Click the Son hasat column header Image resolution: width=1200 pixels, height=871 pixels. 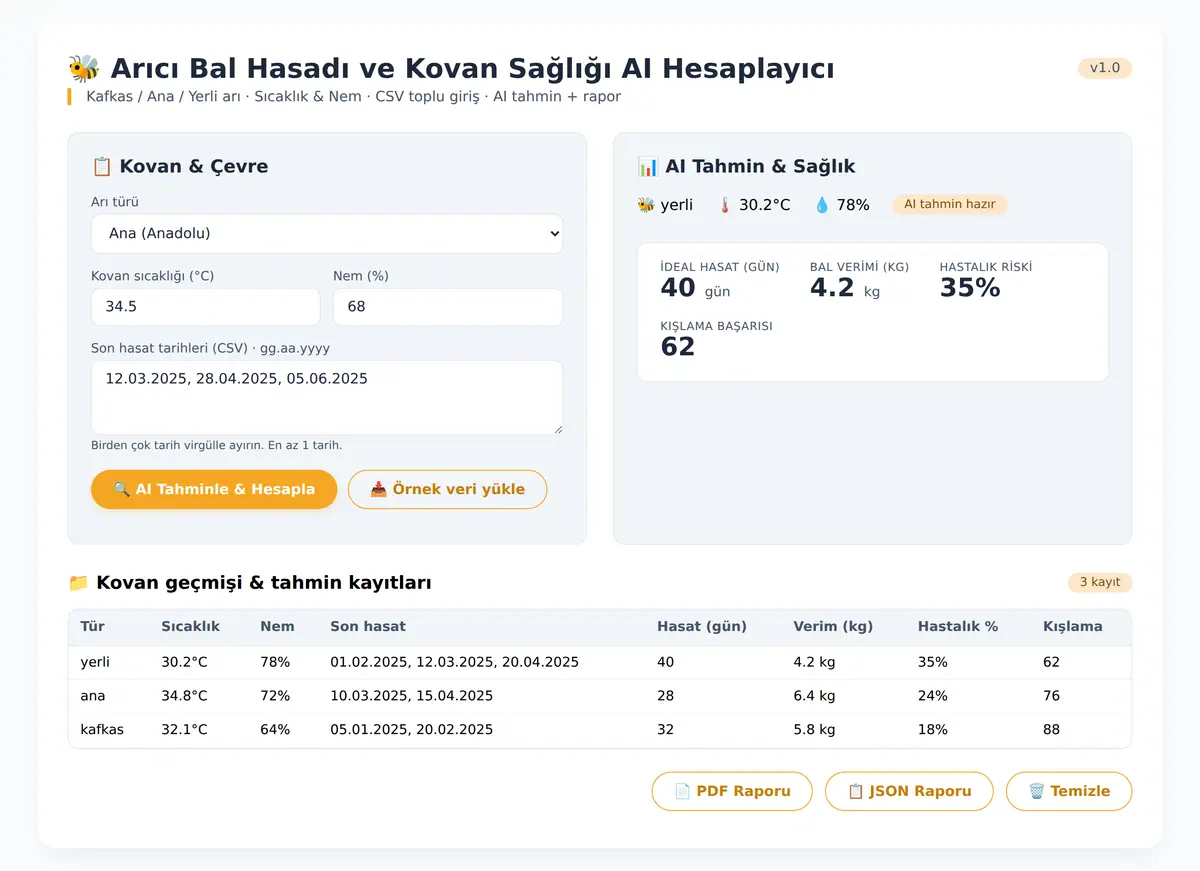pos(368,626)
